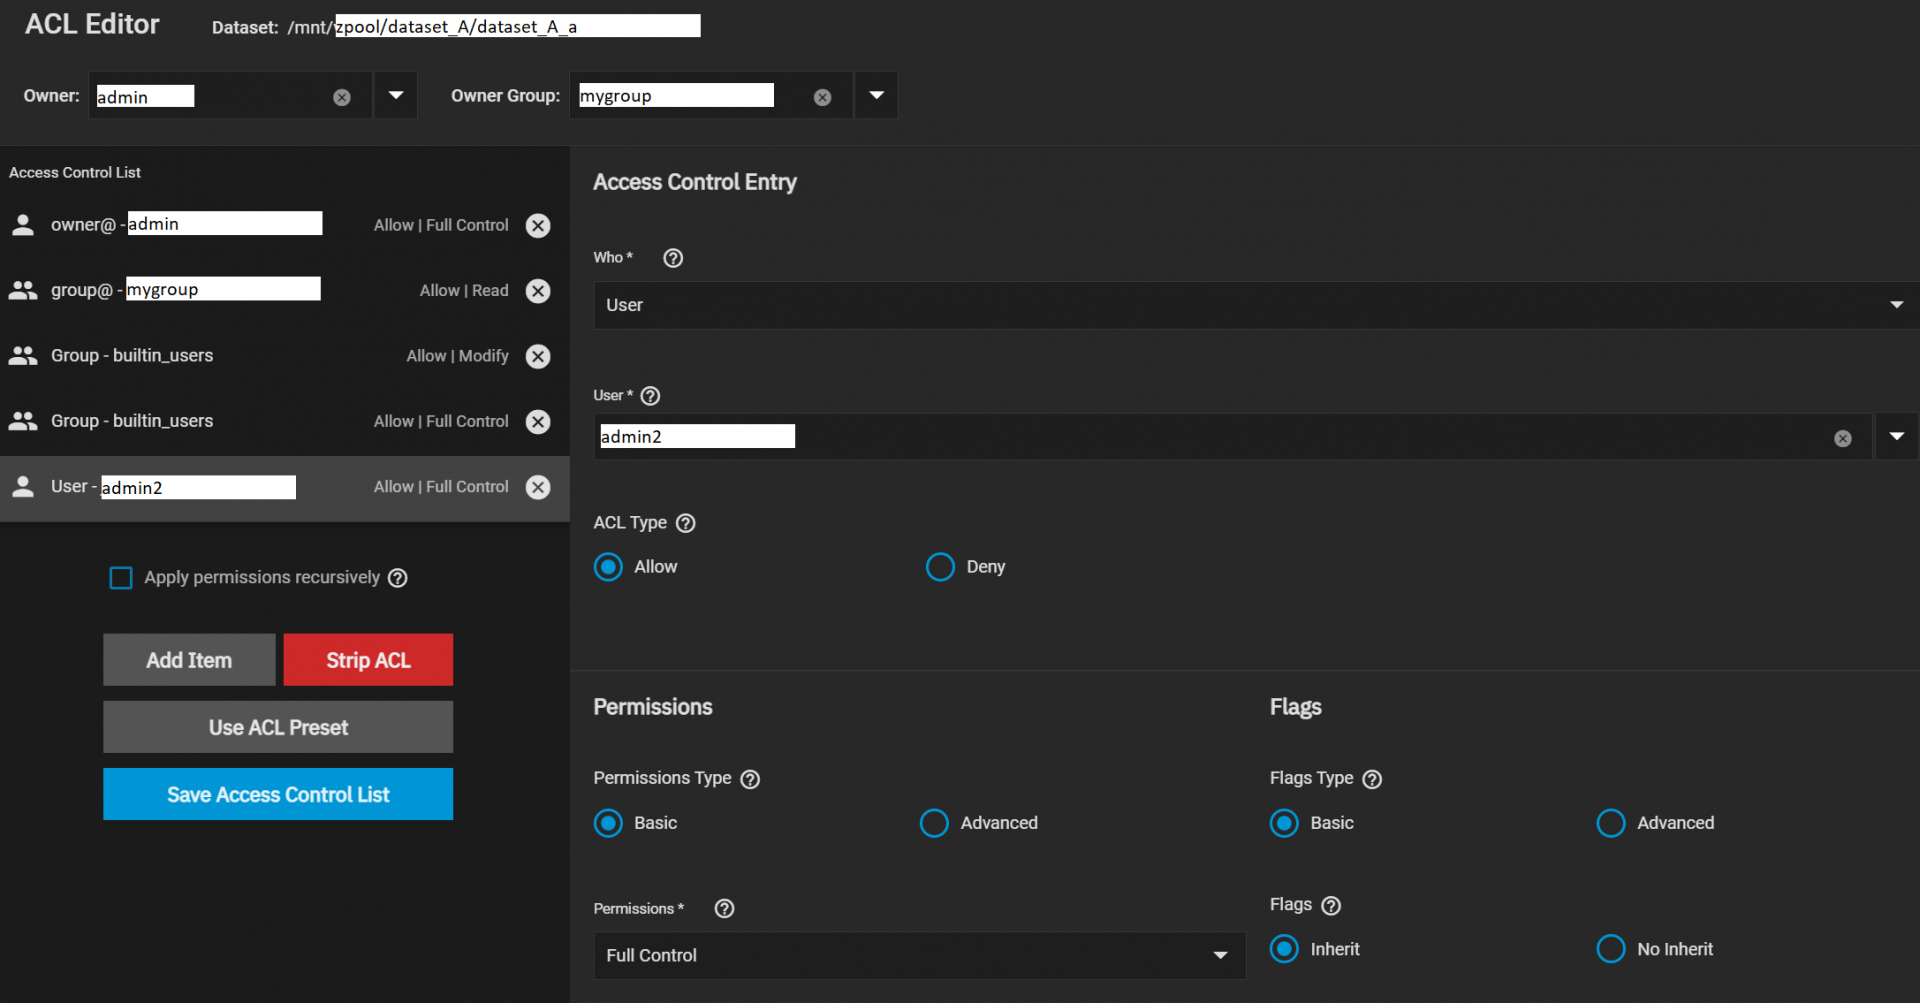Delete the User admin2 Full Control entry
This screenshot has width=1920, height=1003.
pyautogui.click(x=538, y=487)
